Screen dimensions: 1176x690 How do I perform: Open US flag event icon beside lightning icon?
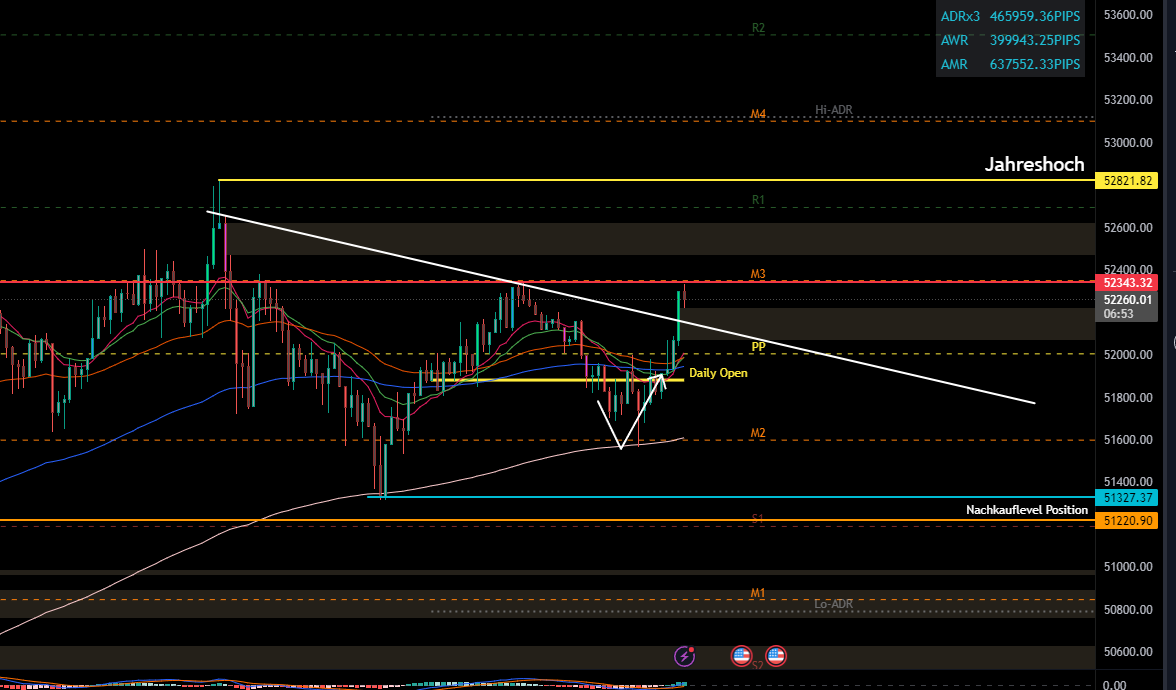741,656
